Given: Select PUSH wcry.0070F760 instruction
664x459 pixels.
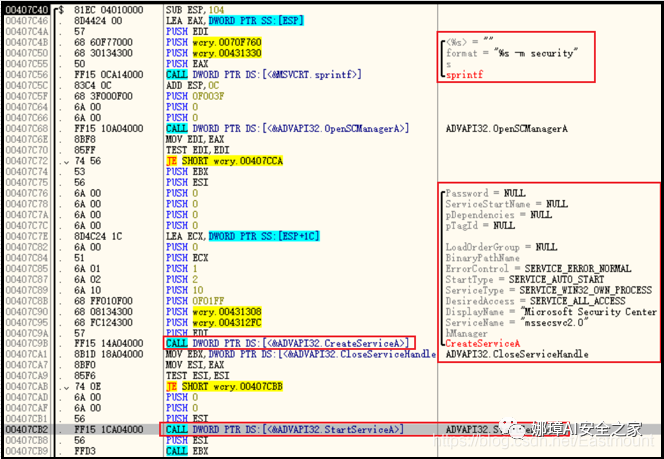Looking at the screenshot, I should click(214, 42).
